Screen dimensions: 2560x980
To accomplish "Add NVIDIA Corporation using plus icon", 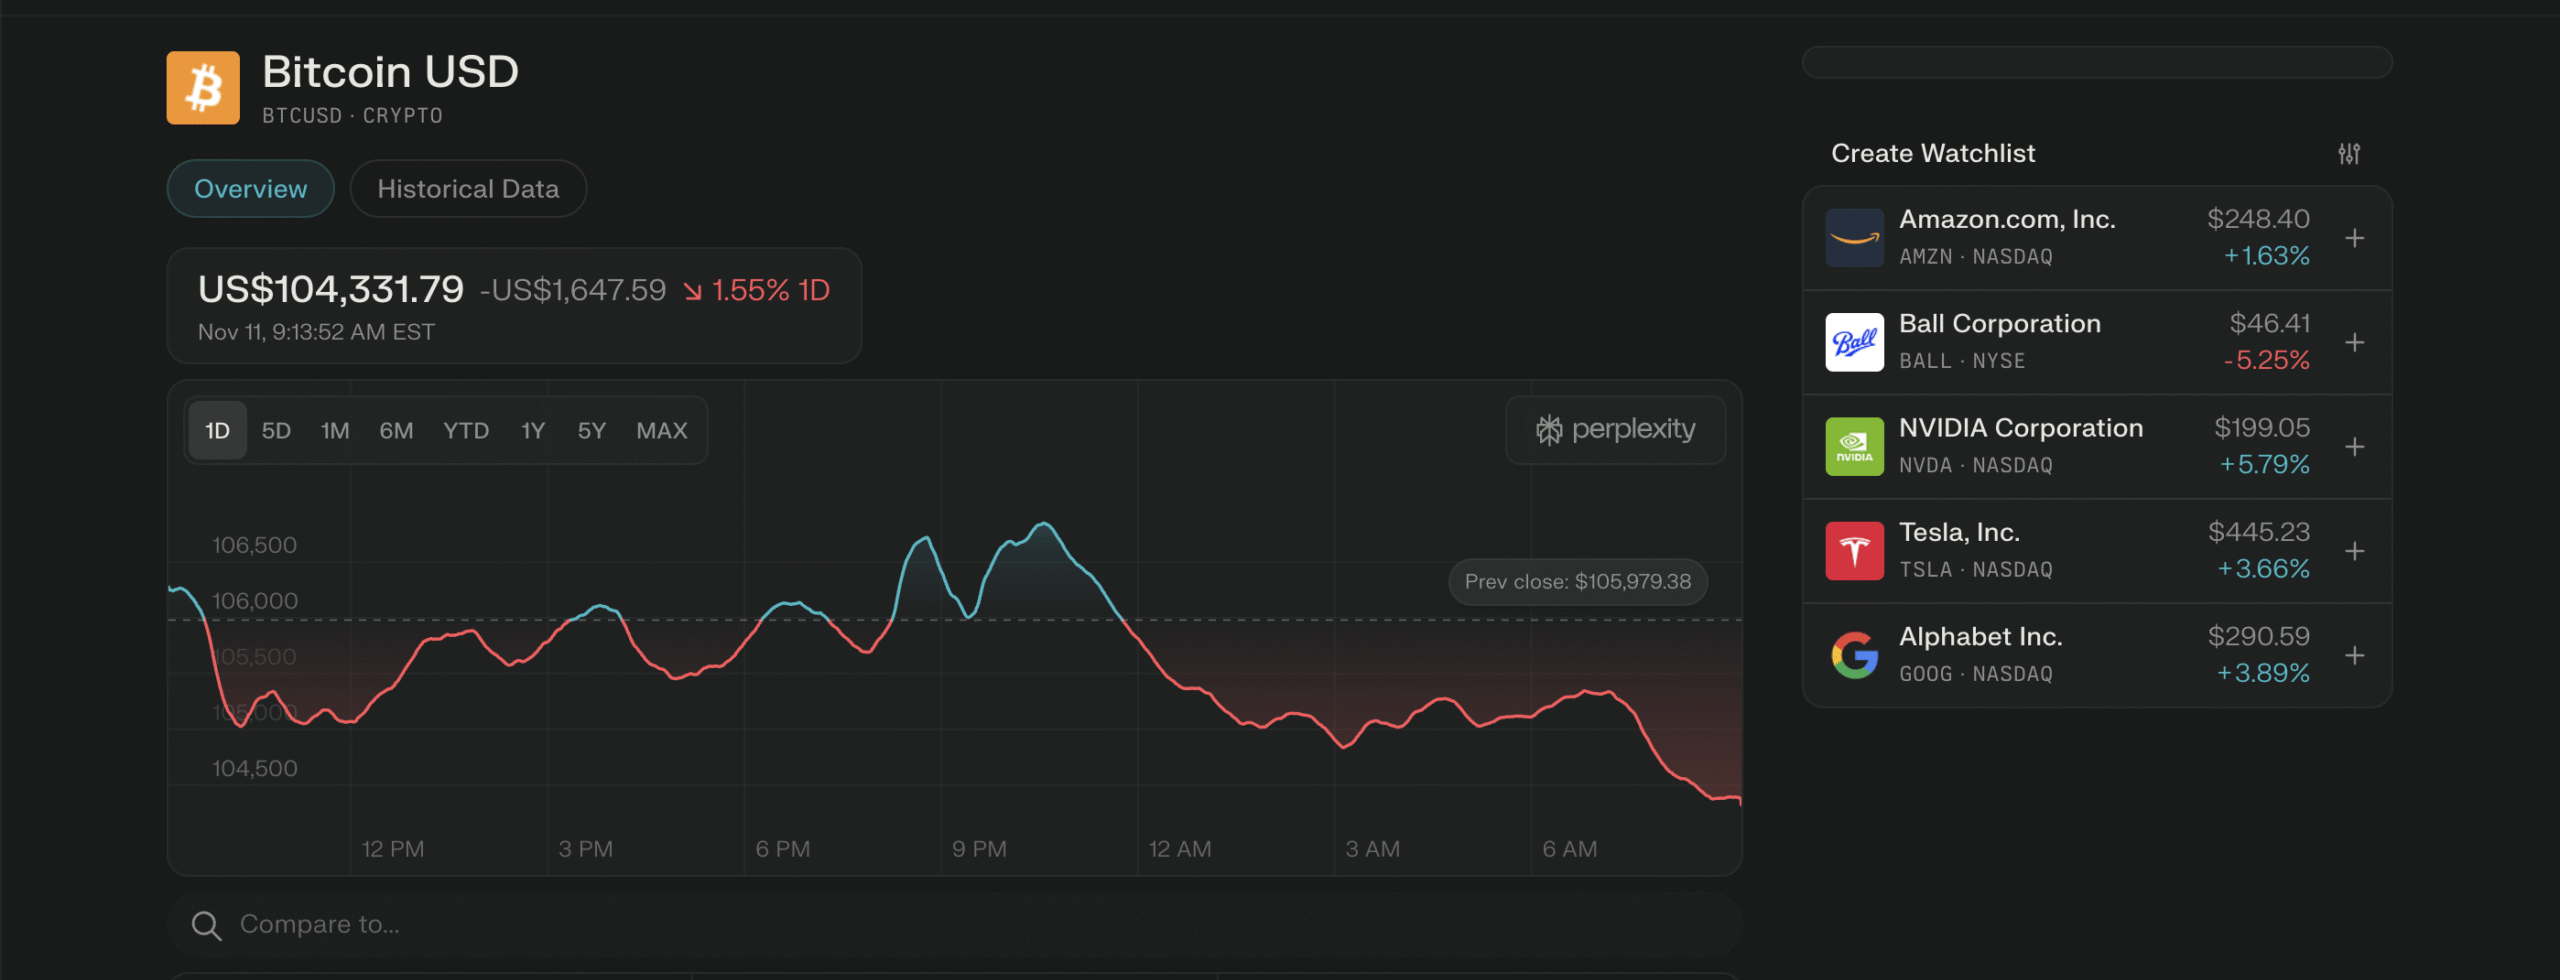I will point(2355,446).
